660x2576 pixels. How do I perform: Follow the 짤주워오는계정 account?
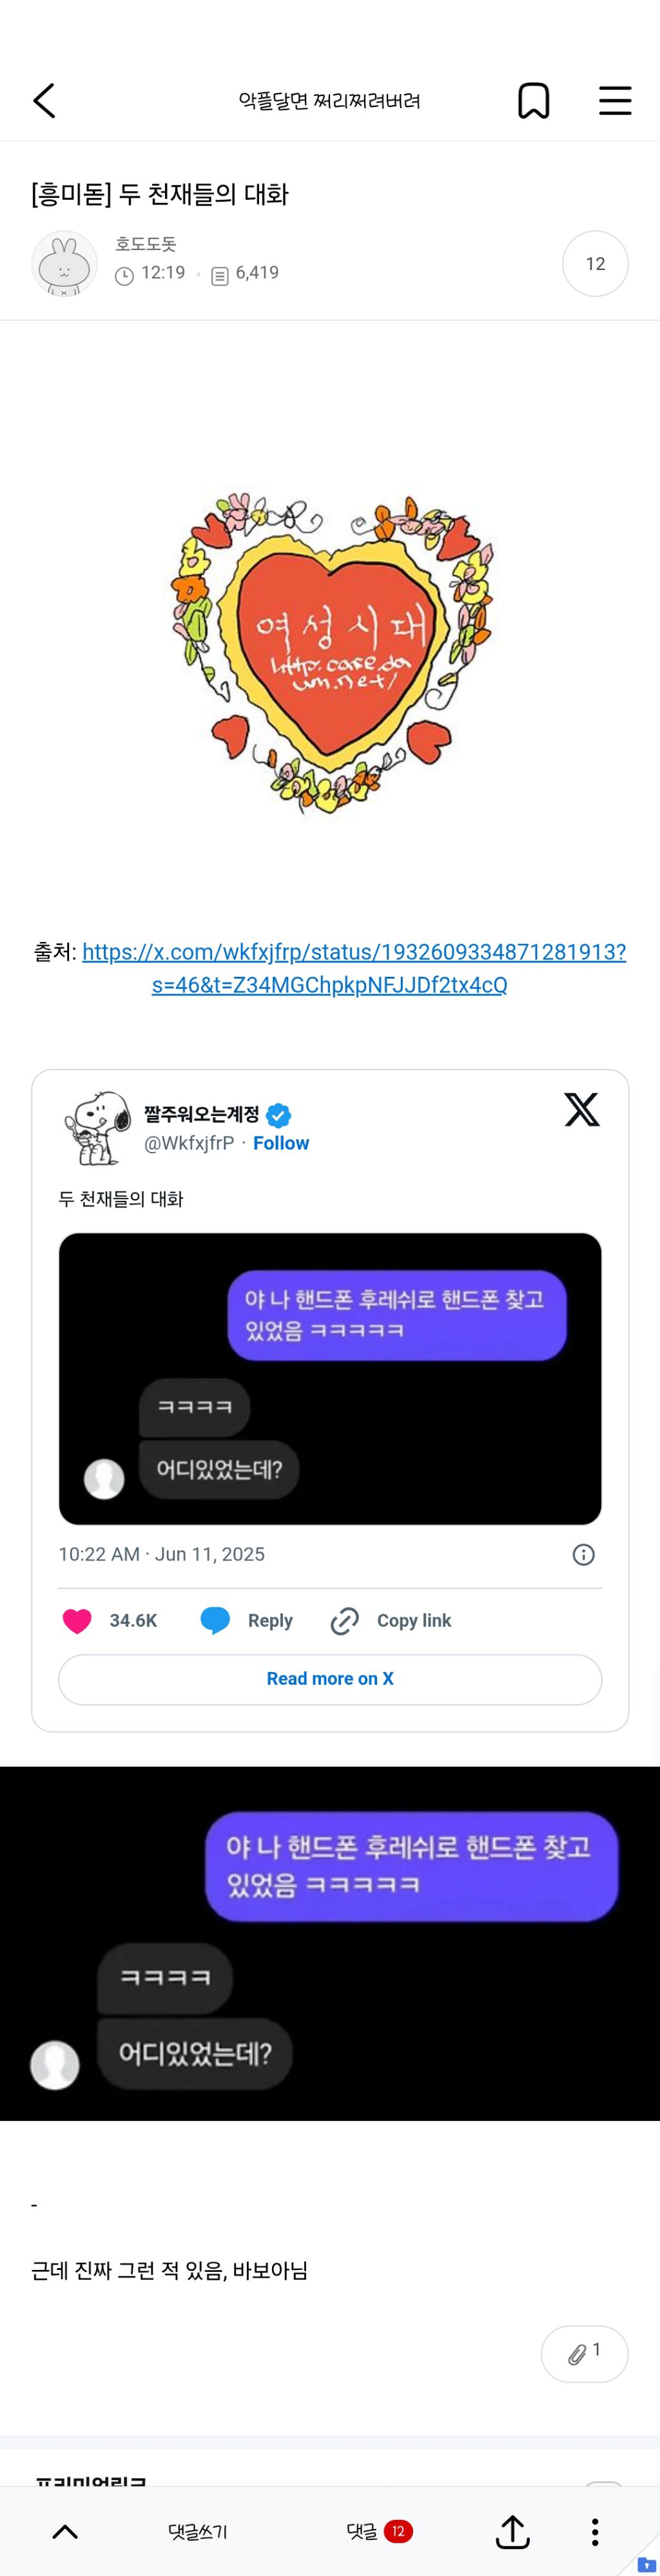point(281,1143)
